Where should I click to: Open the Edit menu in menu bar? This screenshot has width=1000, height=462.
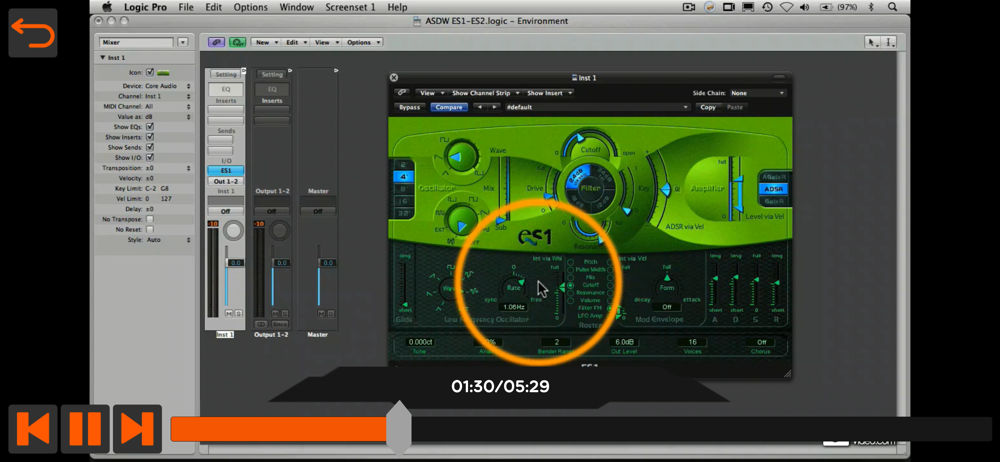click(x=214, y=7)
